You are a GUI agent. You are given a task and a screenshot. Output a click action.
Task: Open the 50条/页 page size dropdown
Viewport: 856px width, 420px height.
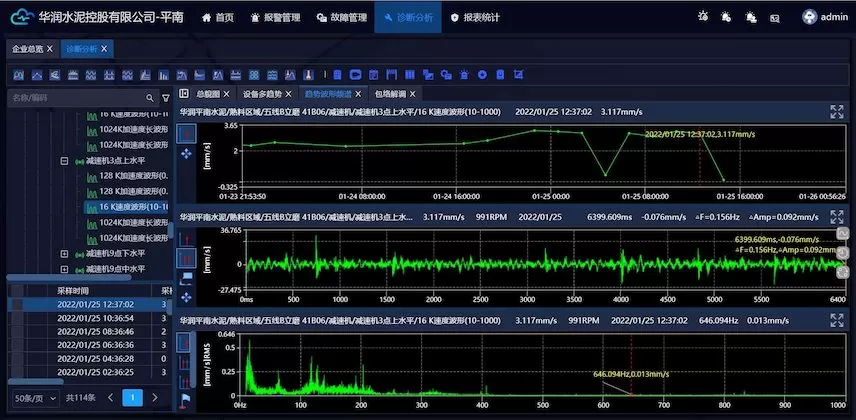tap(35, 398)
